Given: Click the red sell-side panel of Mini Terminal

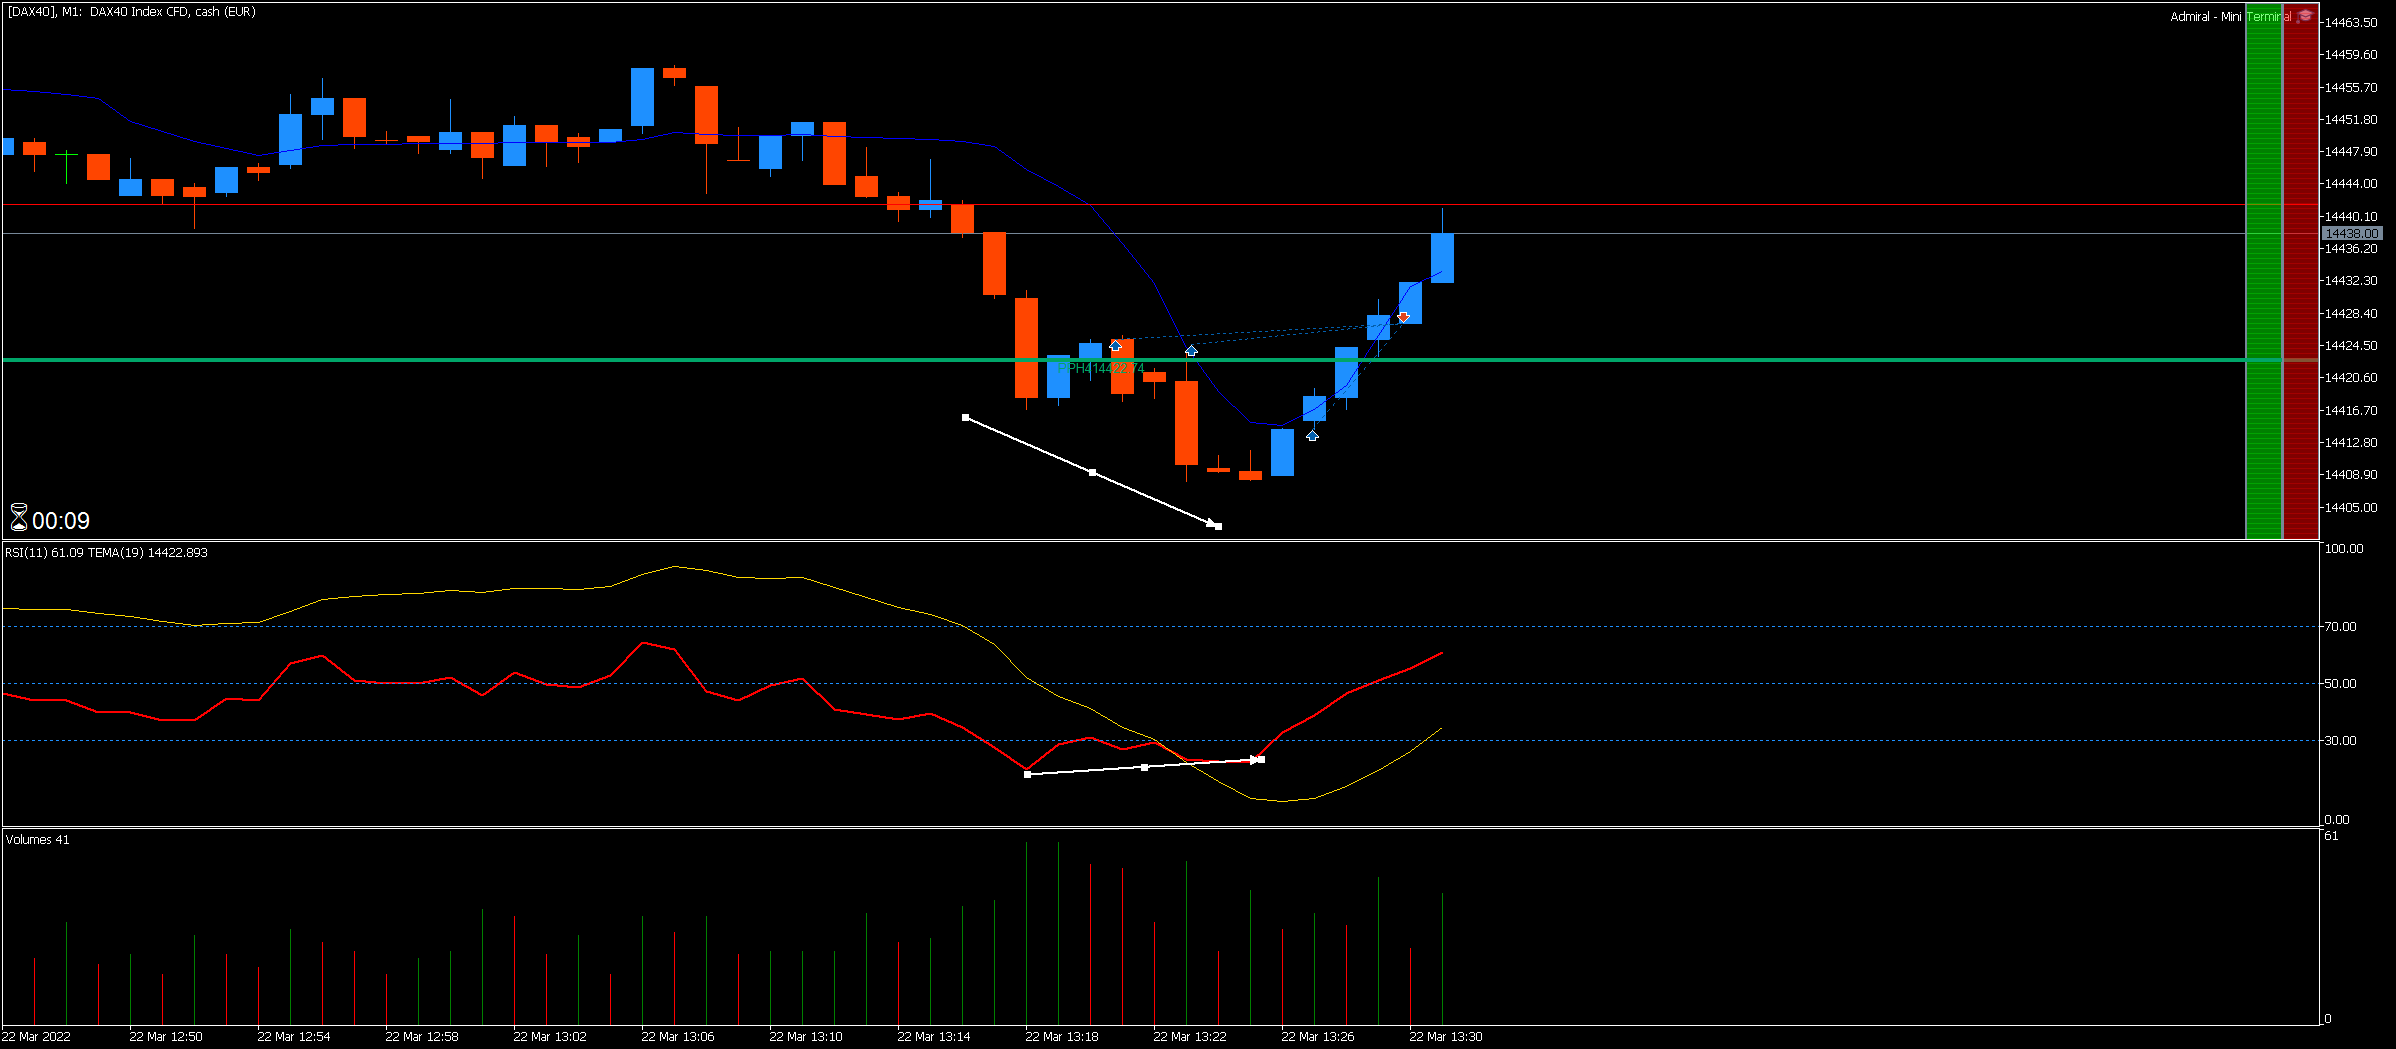Looking at the screenshot, I should 2300,270.
